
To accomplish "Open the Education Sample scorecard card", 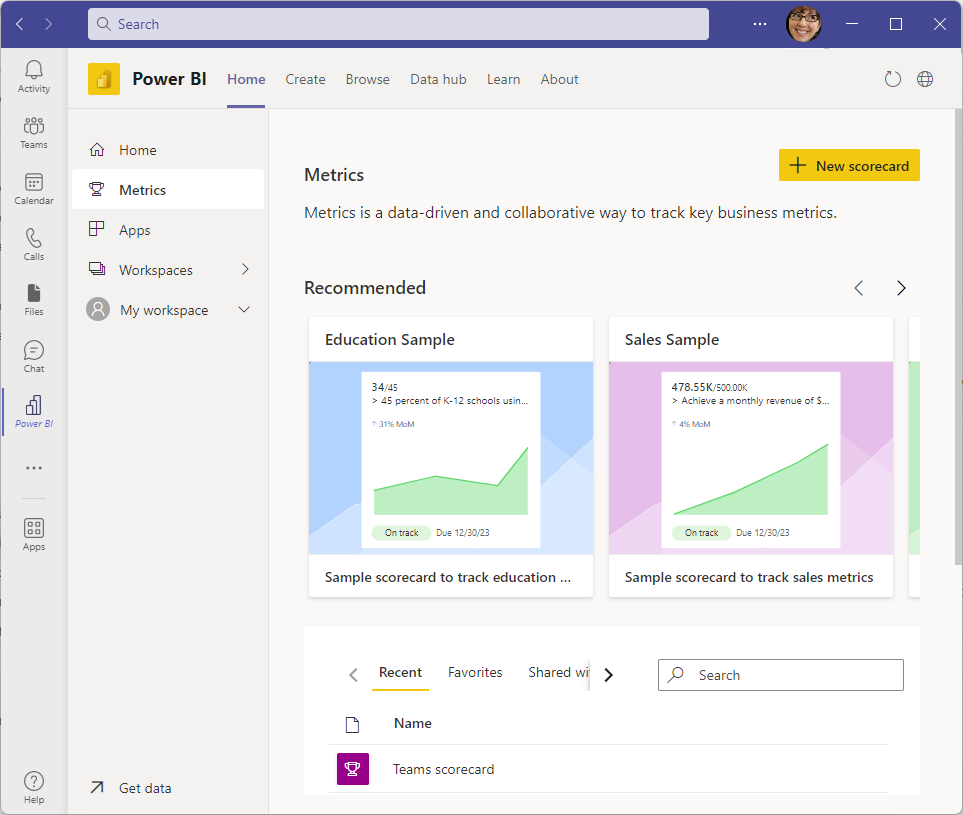I will point(451,456).
